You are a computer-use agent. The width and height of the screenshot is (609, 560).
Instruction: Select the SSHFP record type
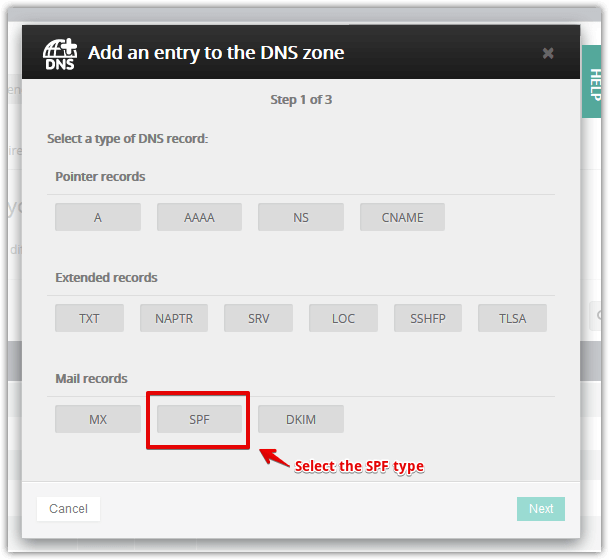click(428, 318)
